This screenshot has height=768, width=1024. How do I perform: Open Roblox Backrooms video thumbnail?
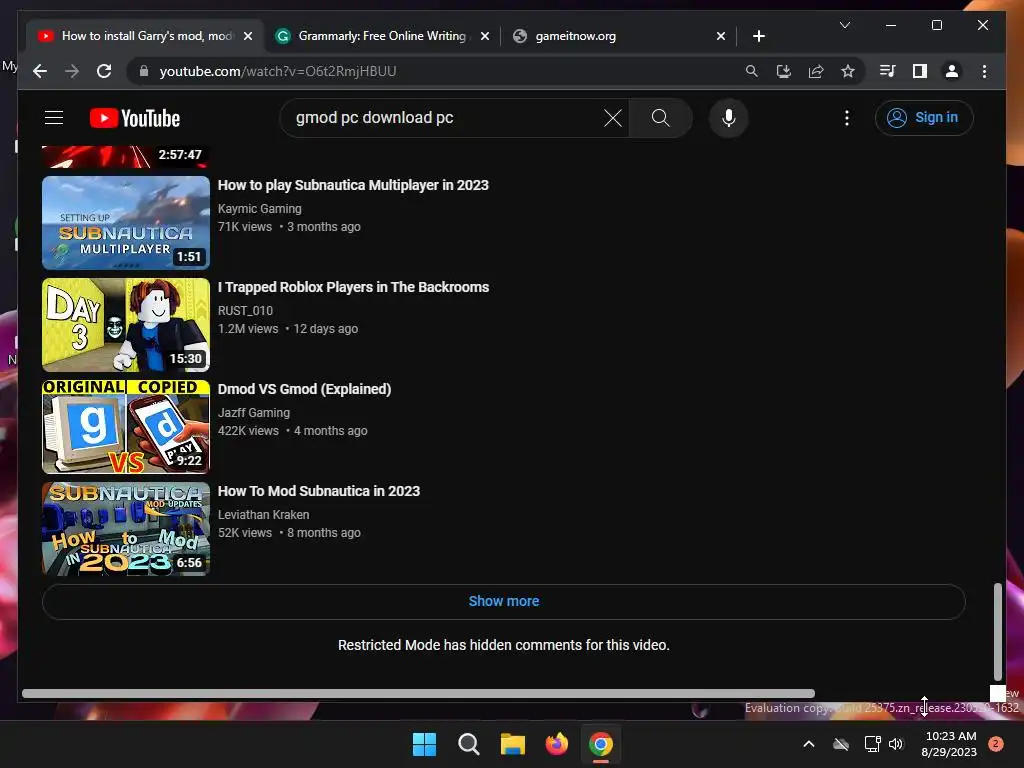coord(125,325)
